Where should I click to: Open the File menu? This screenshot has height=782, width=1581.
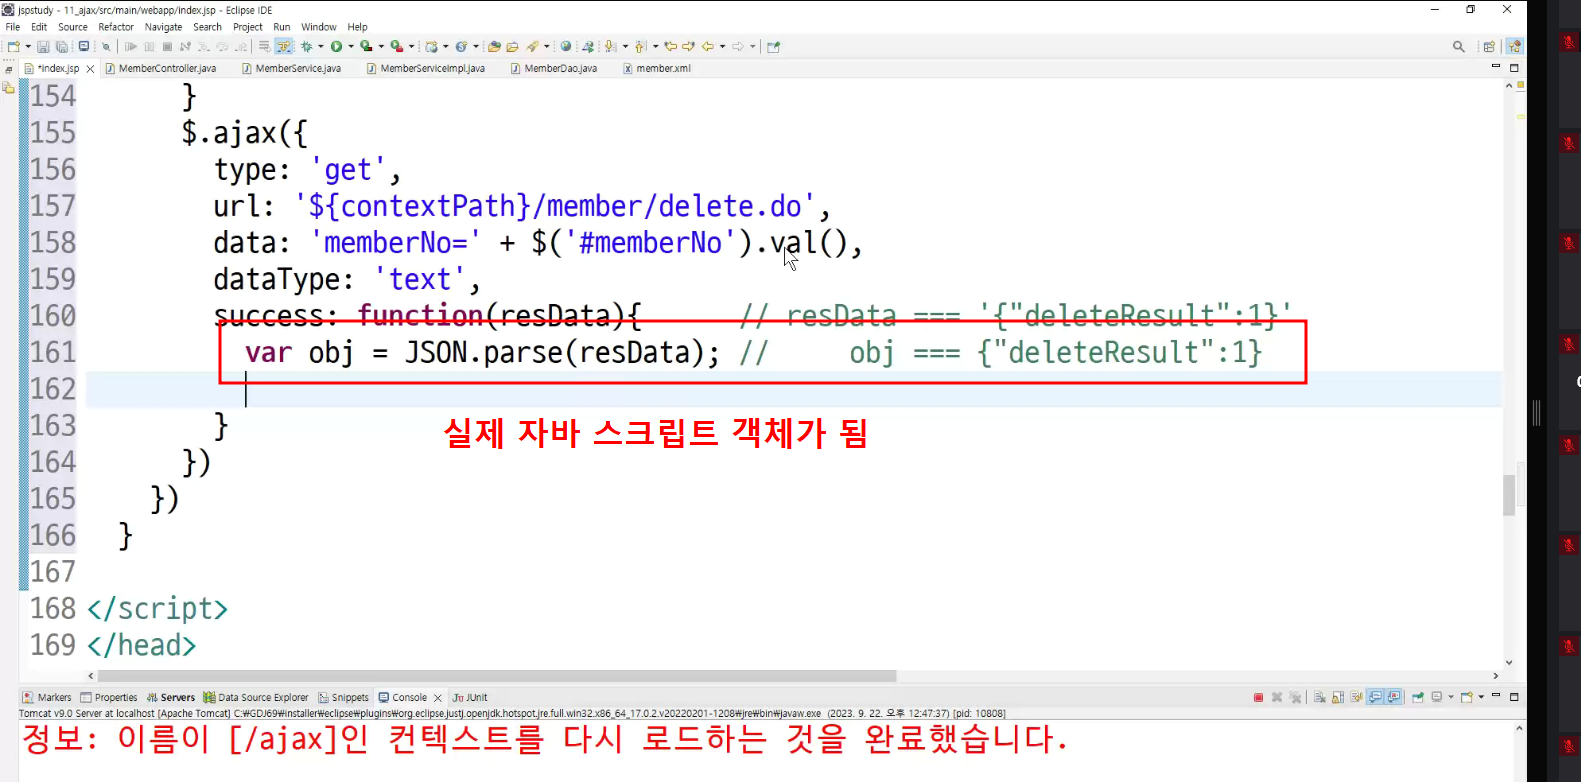pos(13,27)
